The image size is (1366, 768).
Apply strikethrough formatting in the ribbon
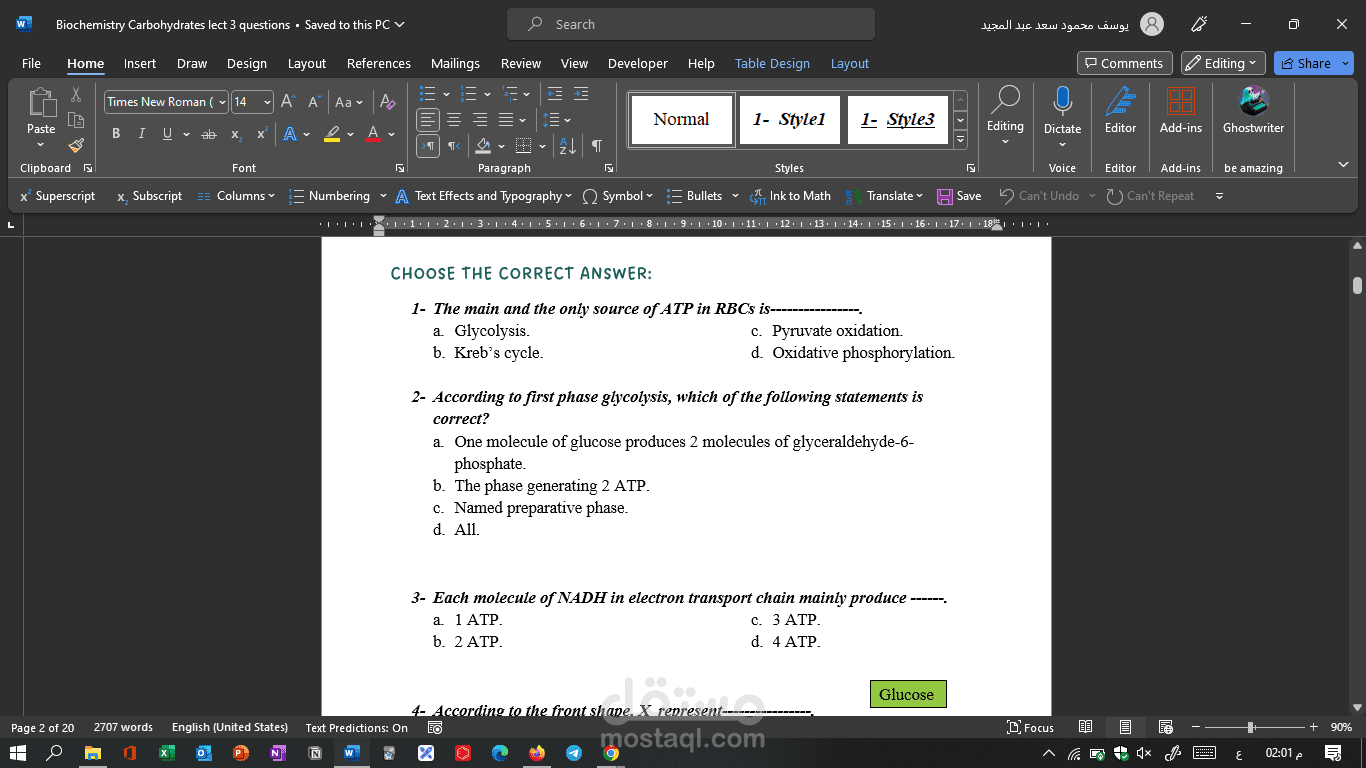tap(208, 134)
